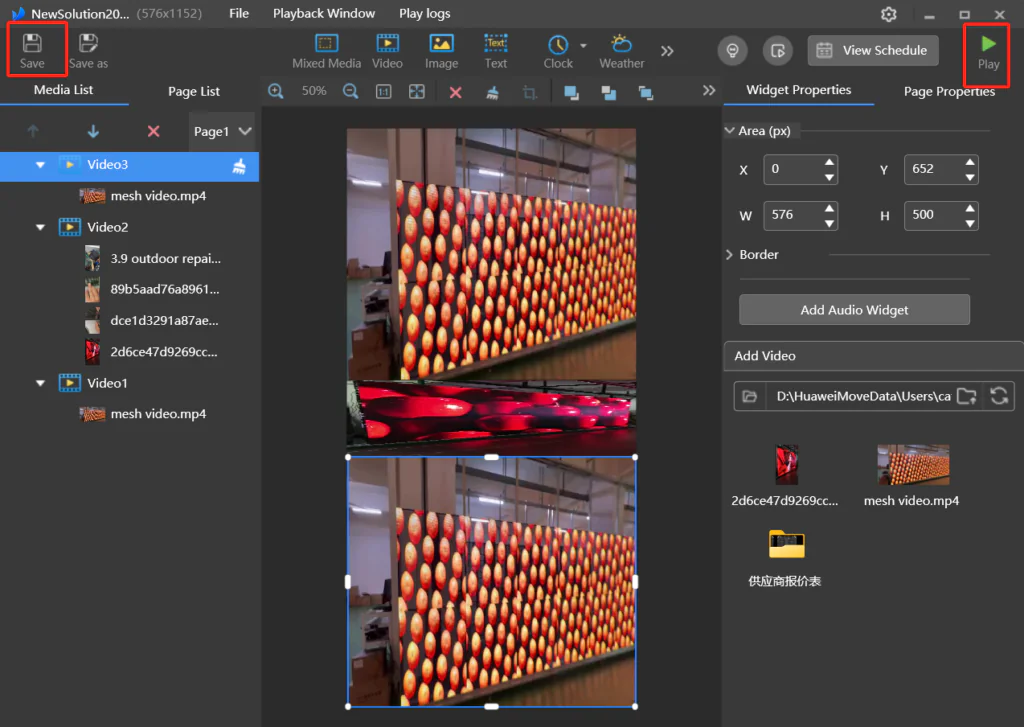Collapse the Area (px) section

pos(729,131)
